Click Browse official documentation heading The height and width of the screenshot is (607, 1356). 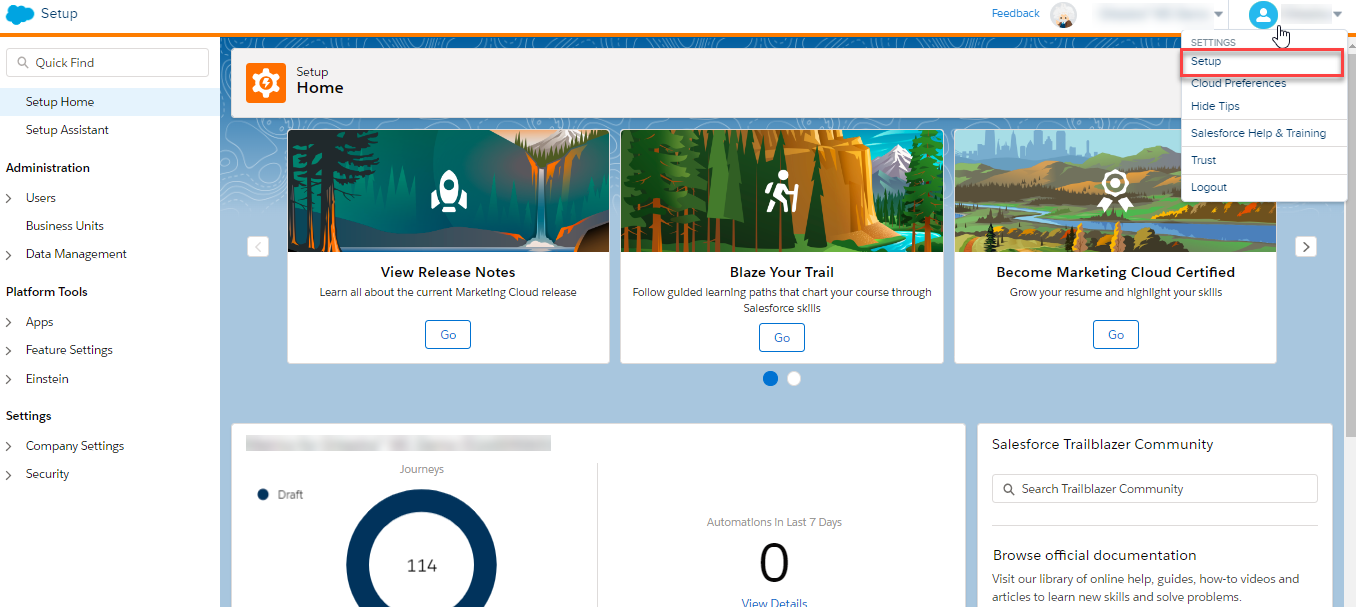coord(1094,555)
